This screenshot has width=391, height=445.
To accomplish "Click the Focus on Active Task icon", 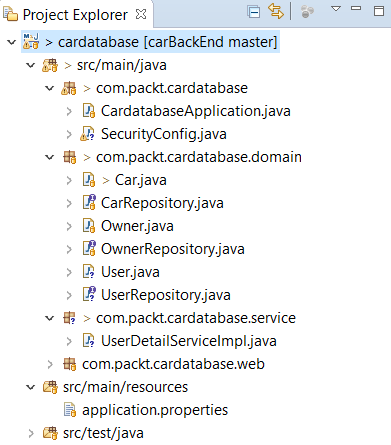I will [x=307, y=12].
